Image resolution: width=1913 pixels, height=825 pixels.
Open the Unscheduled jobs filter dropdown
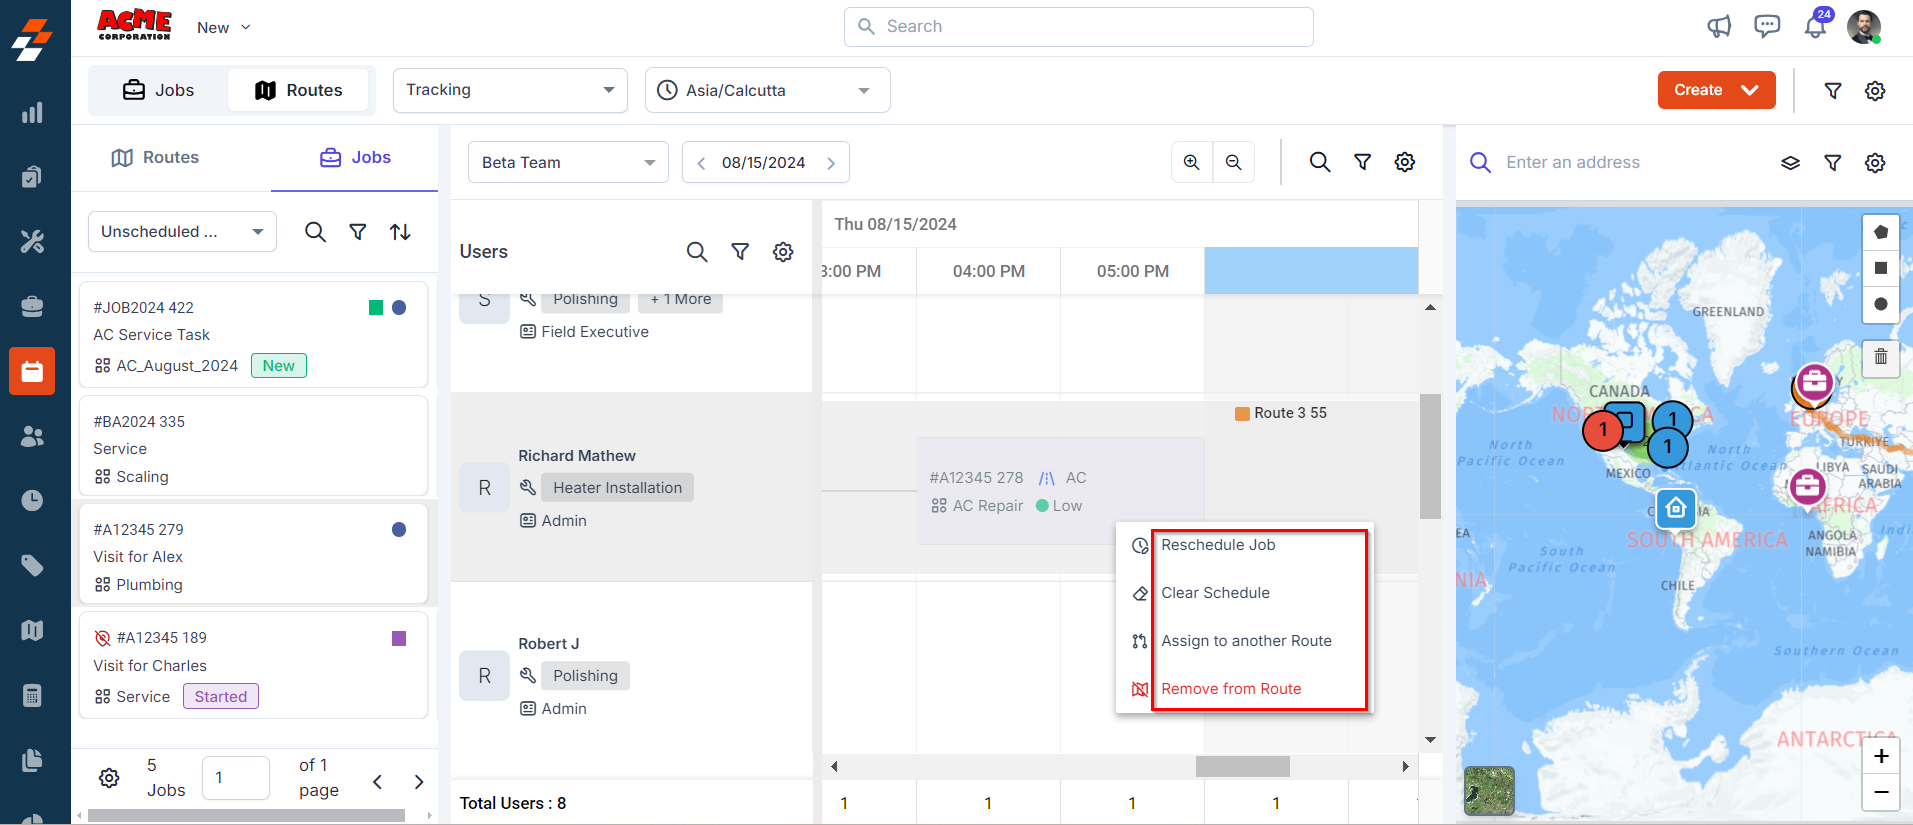pos(182,232)
